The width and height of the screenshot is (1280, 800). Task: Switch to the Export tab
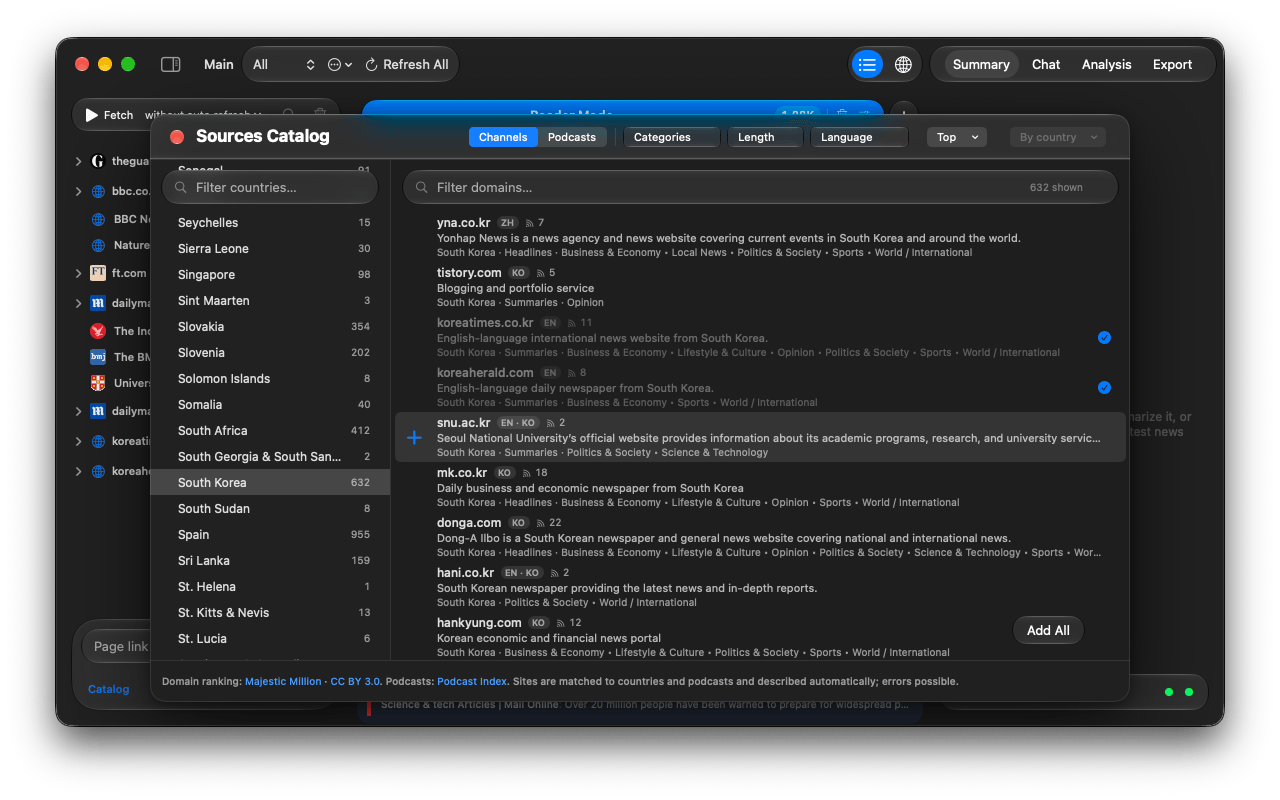1172,64
